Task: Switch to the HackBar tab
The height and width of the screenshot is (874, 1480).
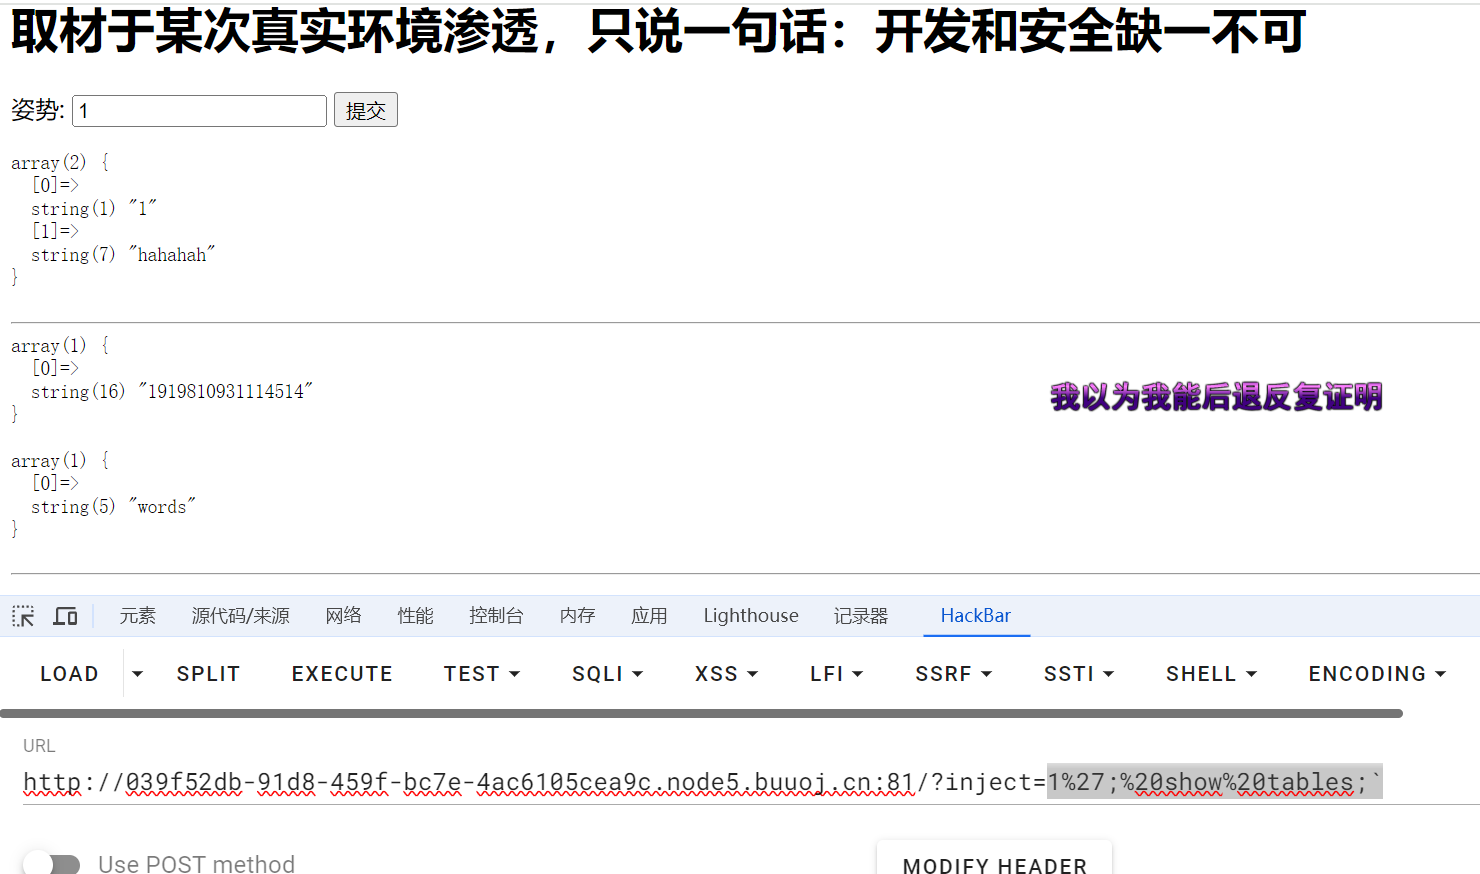Action: point(975,616)
